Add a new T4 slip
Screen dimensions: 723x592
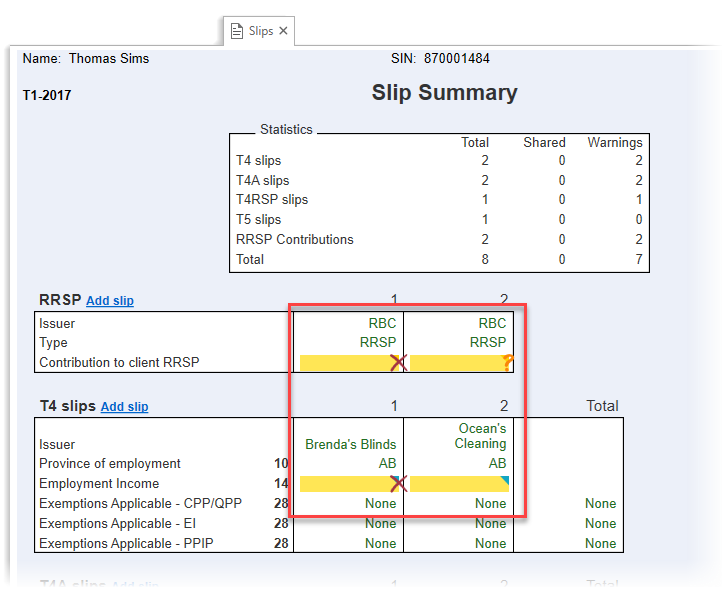(124, 407)
